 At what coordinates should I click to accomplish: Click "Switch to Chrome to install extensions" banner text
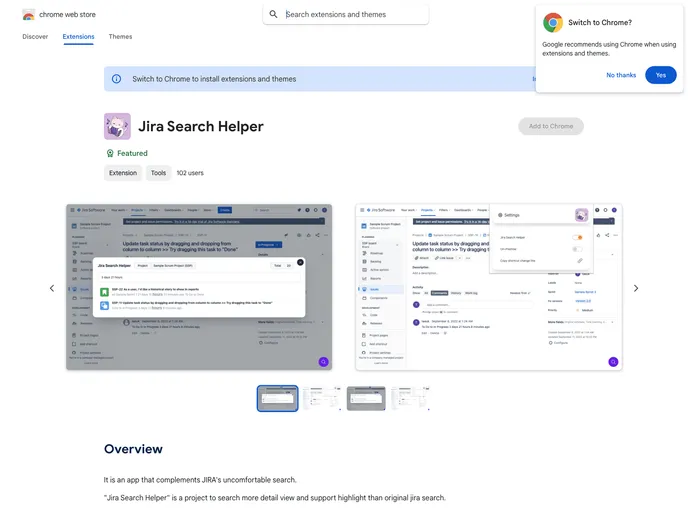214,79
